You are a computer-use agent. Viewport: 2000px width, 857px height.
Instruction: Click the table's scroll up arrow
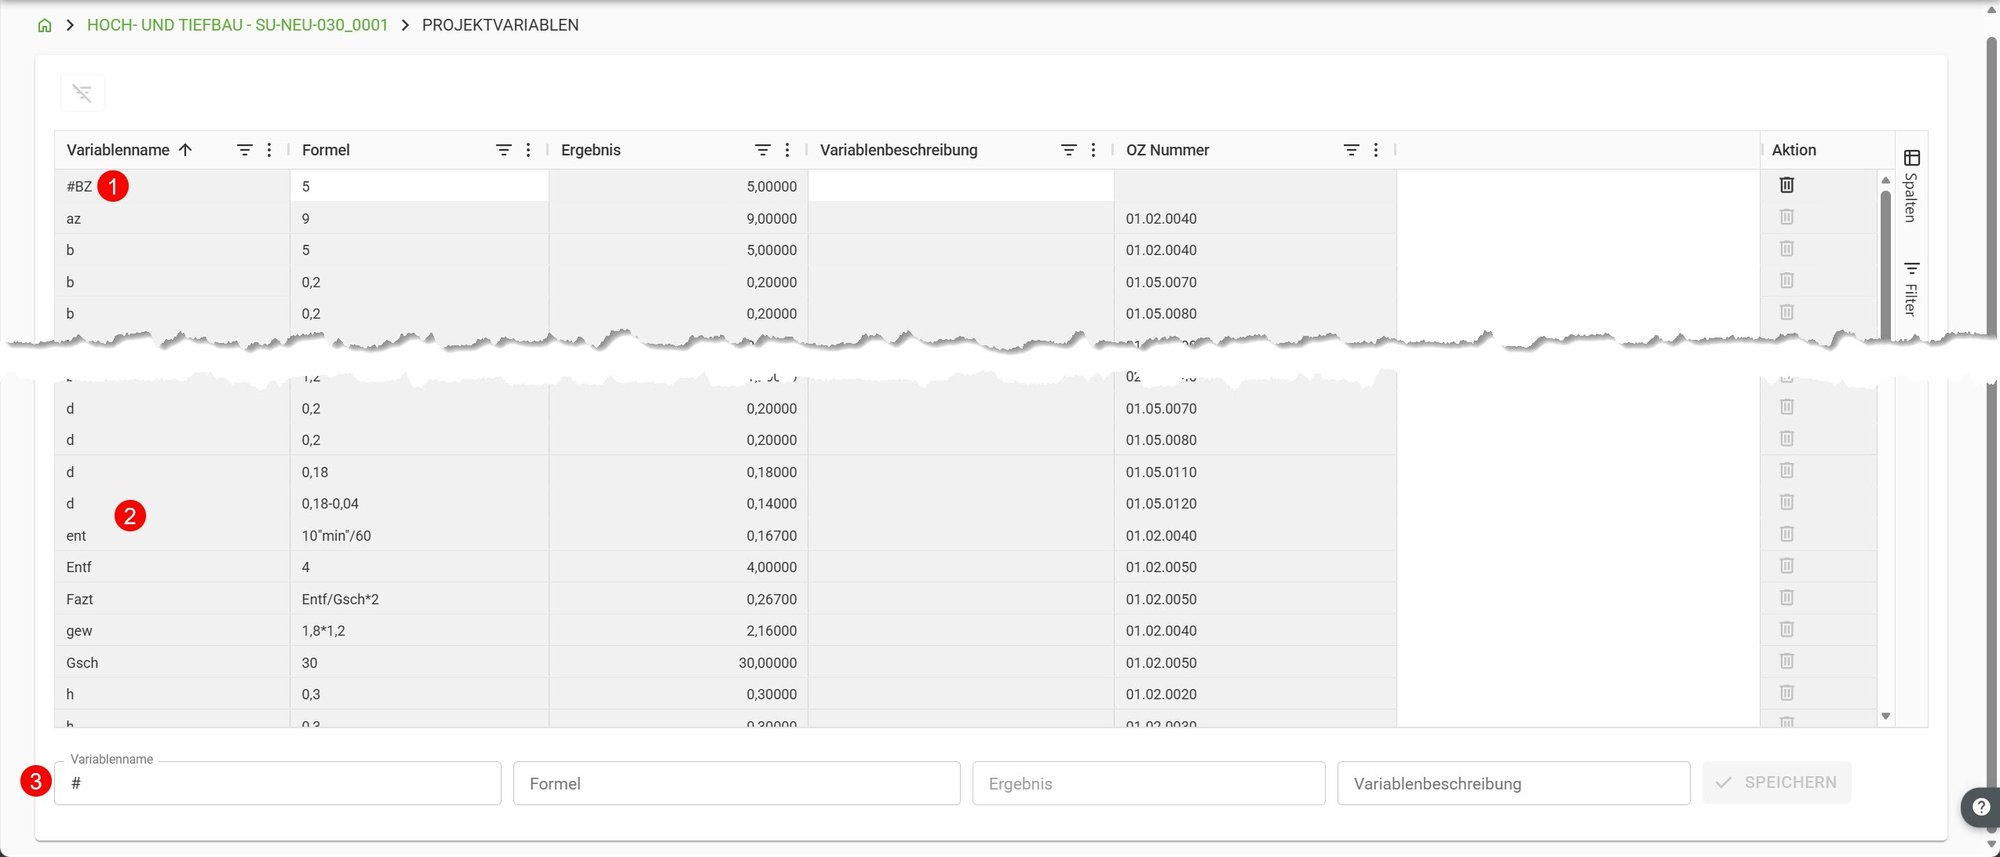pos(1886,180)
